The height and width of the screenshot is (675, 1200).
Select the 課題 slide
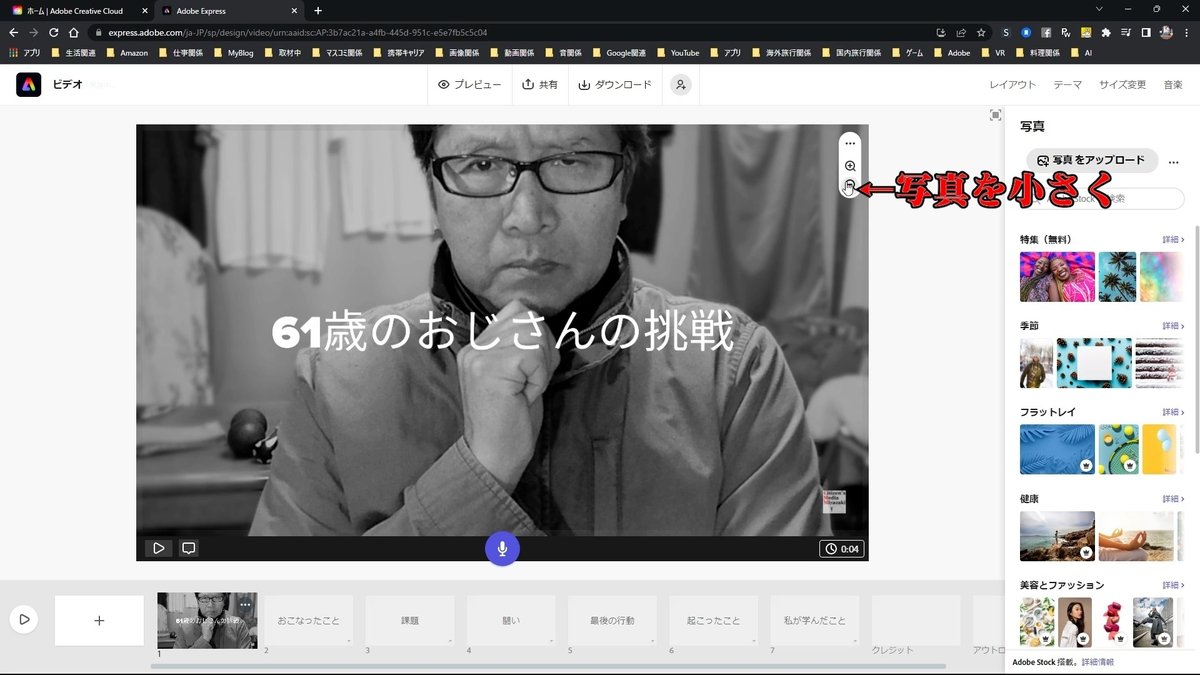coord(410,620)
